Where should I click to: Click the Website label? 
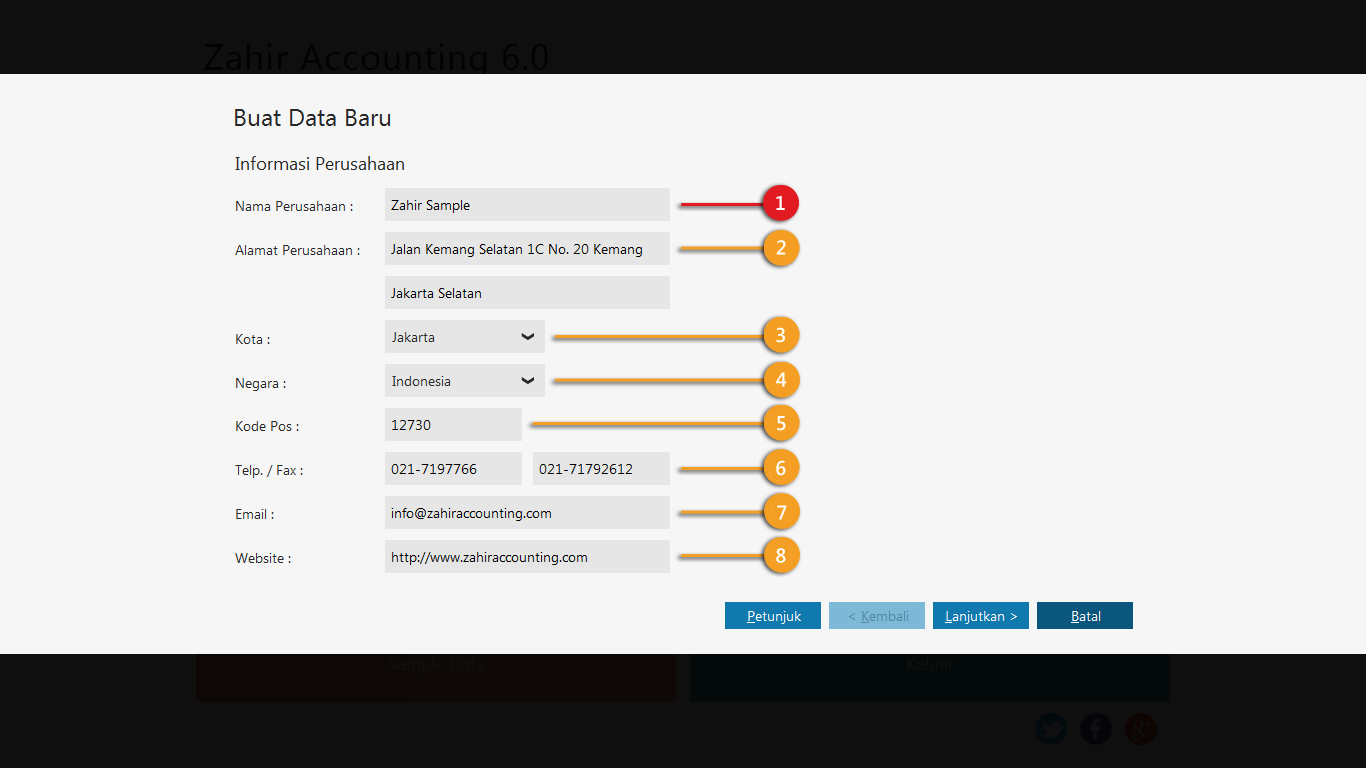[263, 559]
